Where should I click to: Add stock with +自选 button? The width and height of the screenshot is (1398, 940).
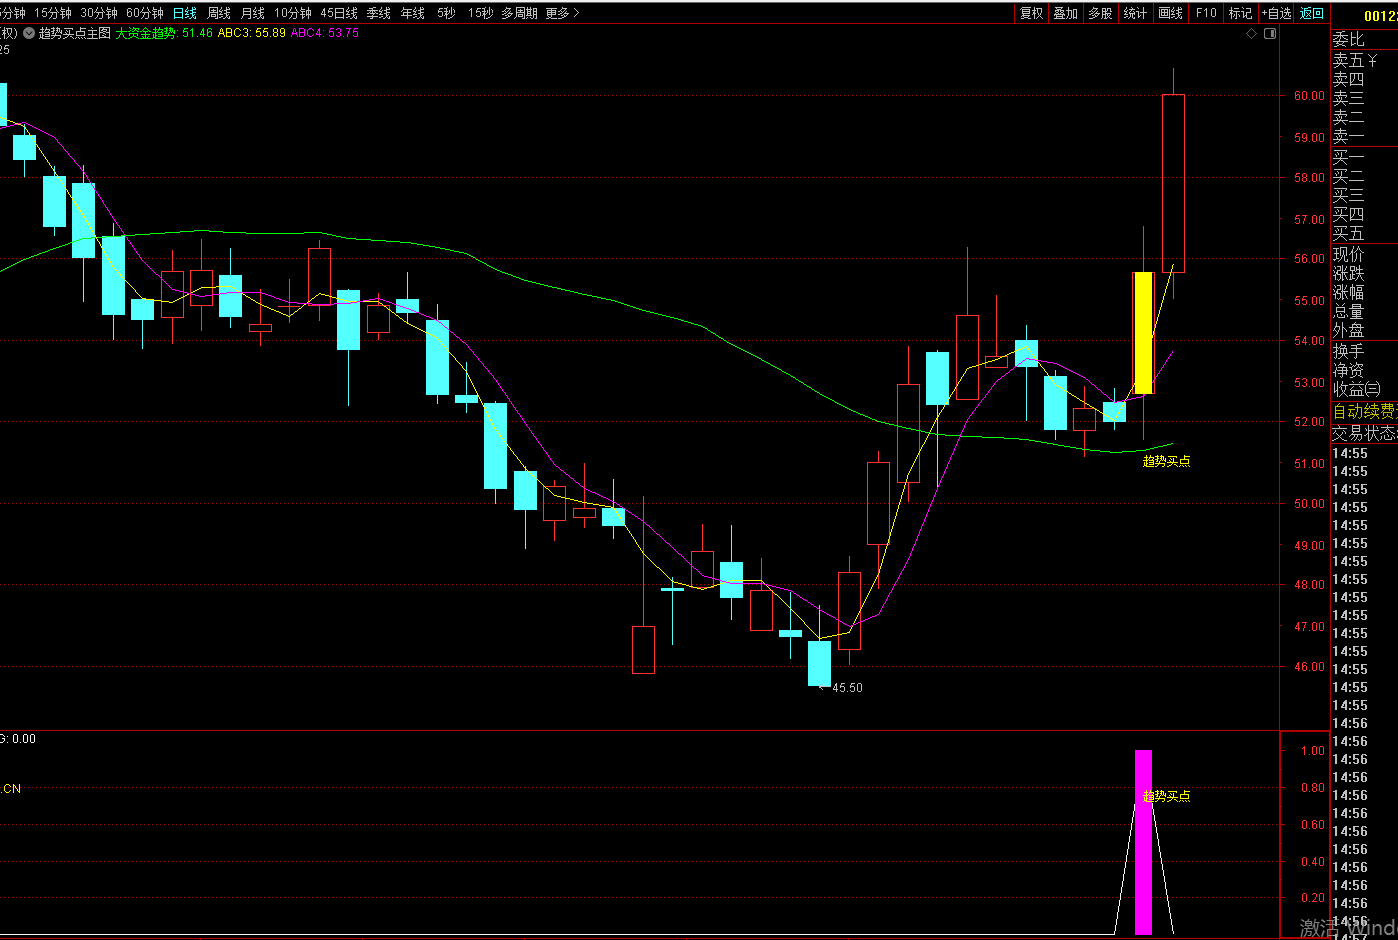pyautogui.click(x=1276, y=13)
